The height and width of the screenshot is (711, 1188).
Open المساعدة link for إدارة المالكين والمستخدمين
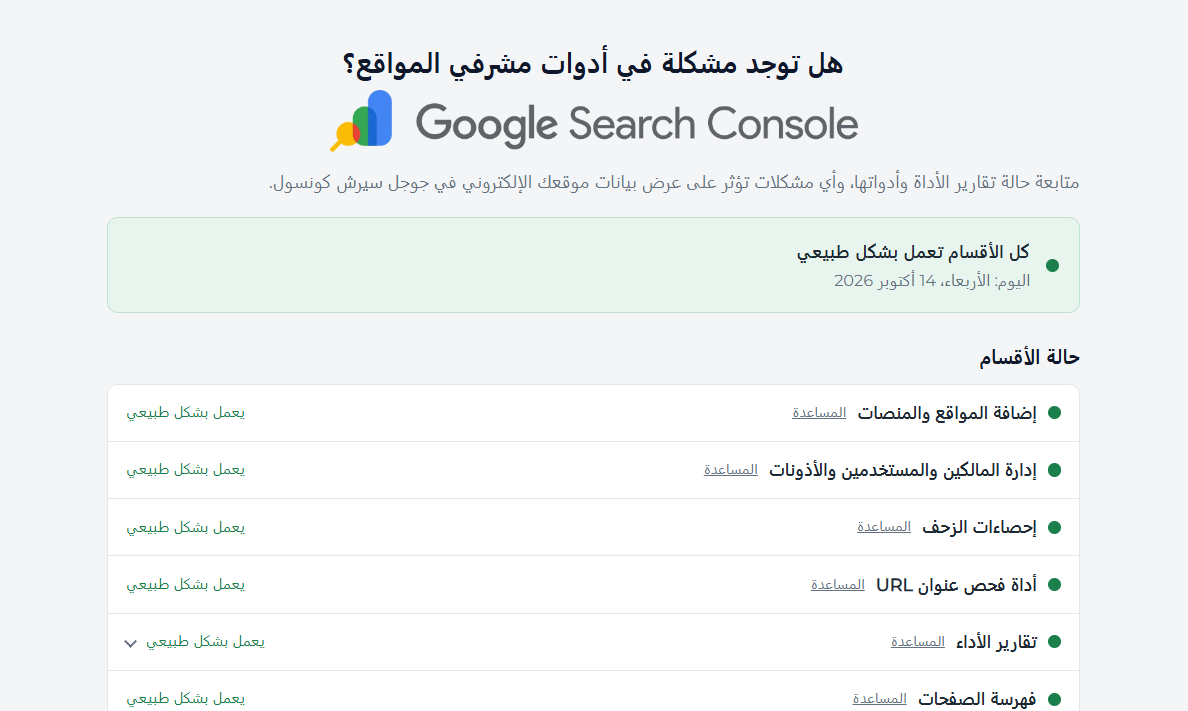tap(730, 470)
